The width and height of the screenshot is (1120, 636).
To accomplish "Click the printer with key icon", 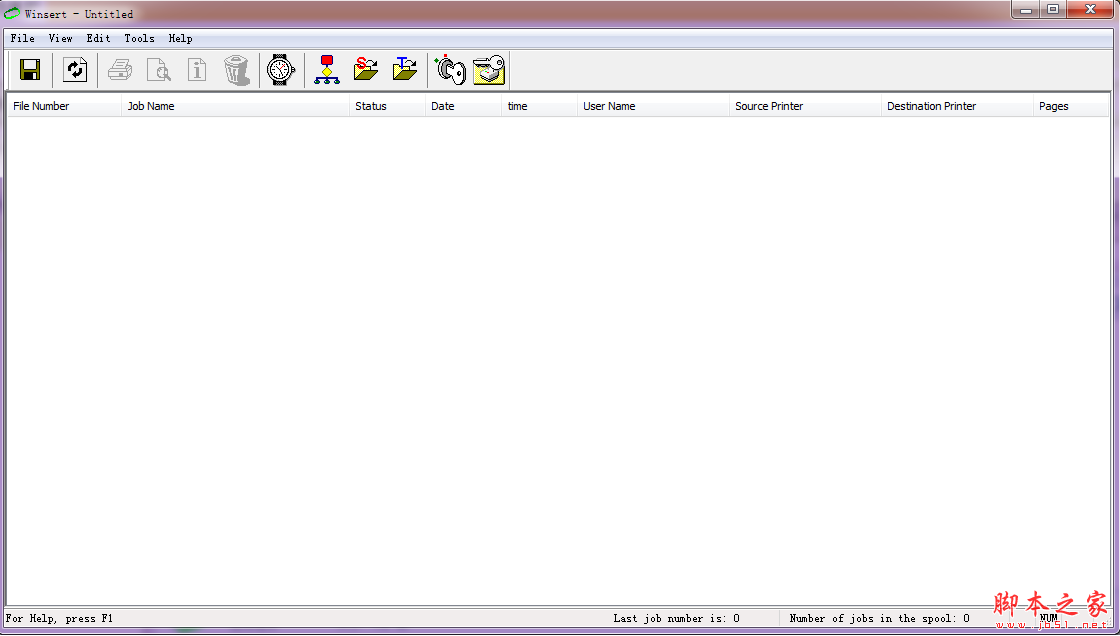I will pyautogui.click(x=489, y=70).
